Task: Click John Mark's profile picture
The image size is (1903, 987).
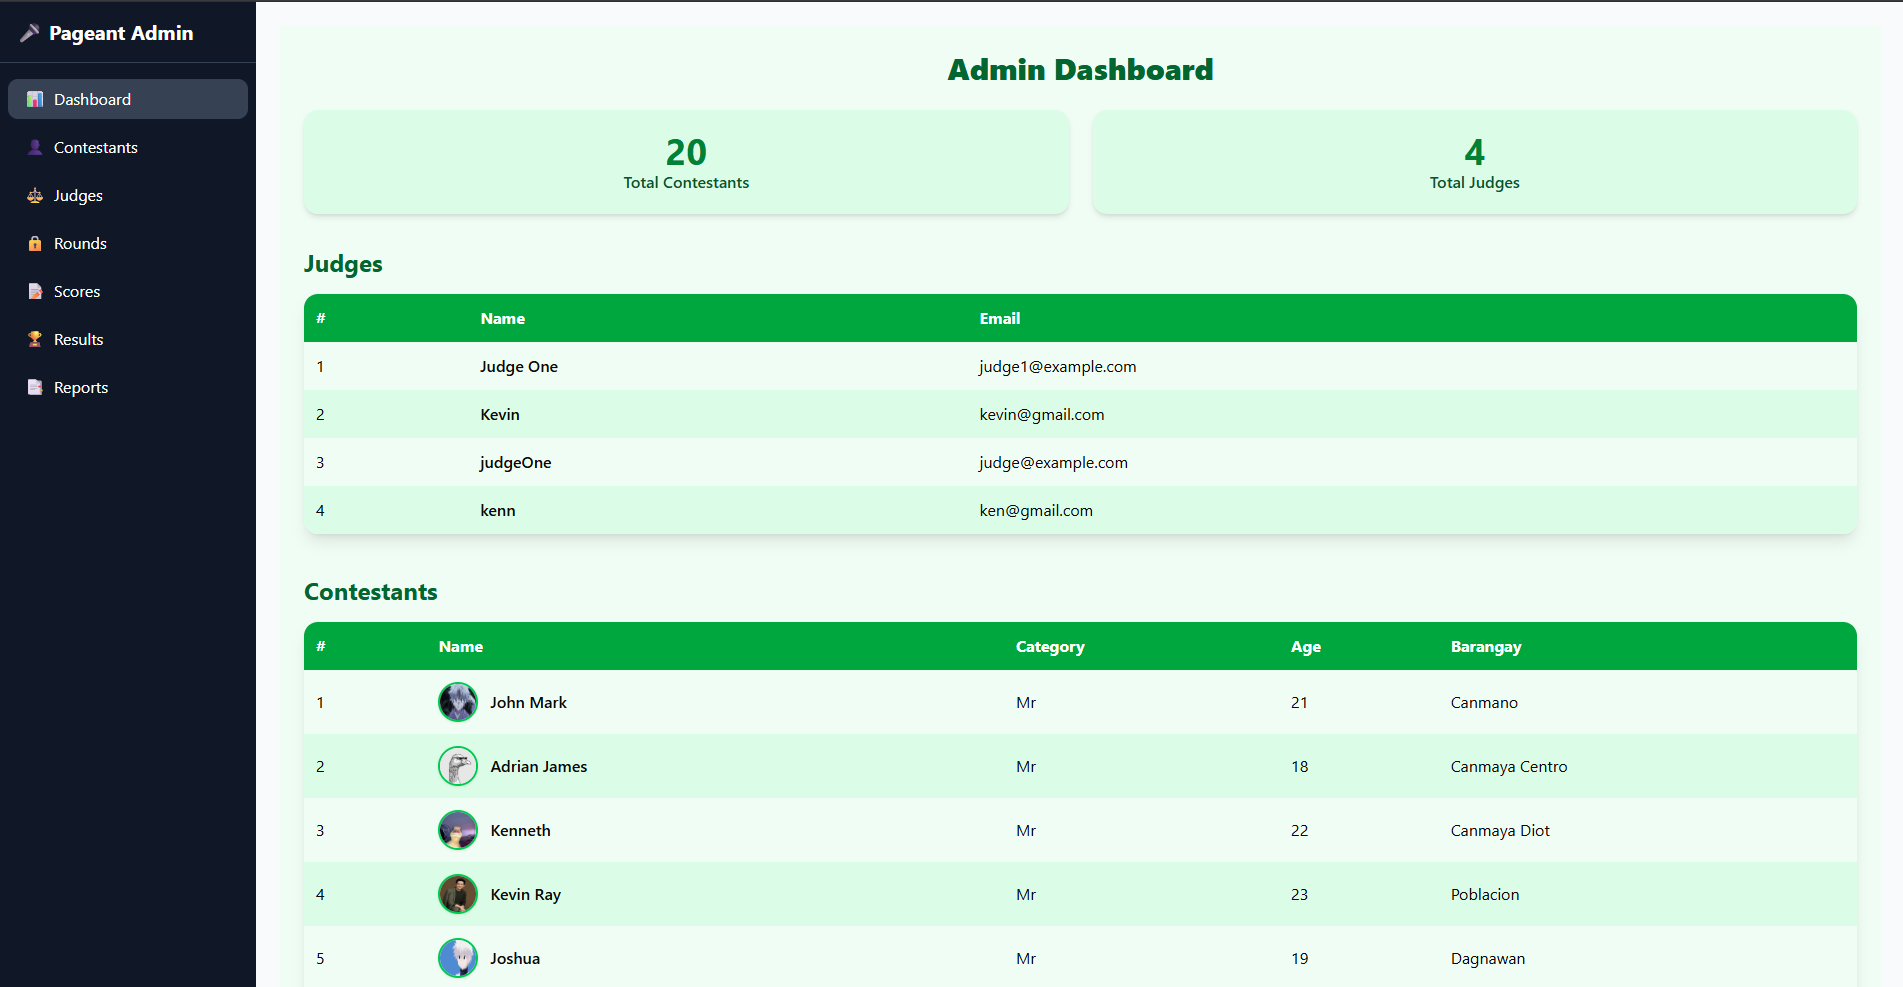Action: 457,702
